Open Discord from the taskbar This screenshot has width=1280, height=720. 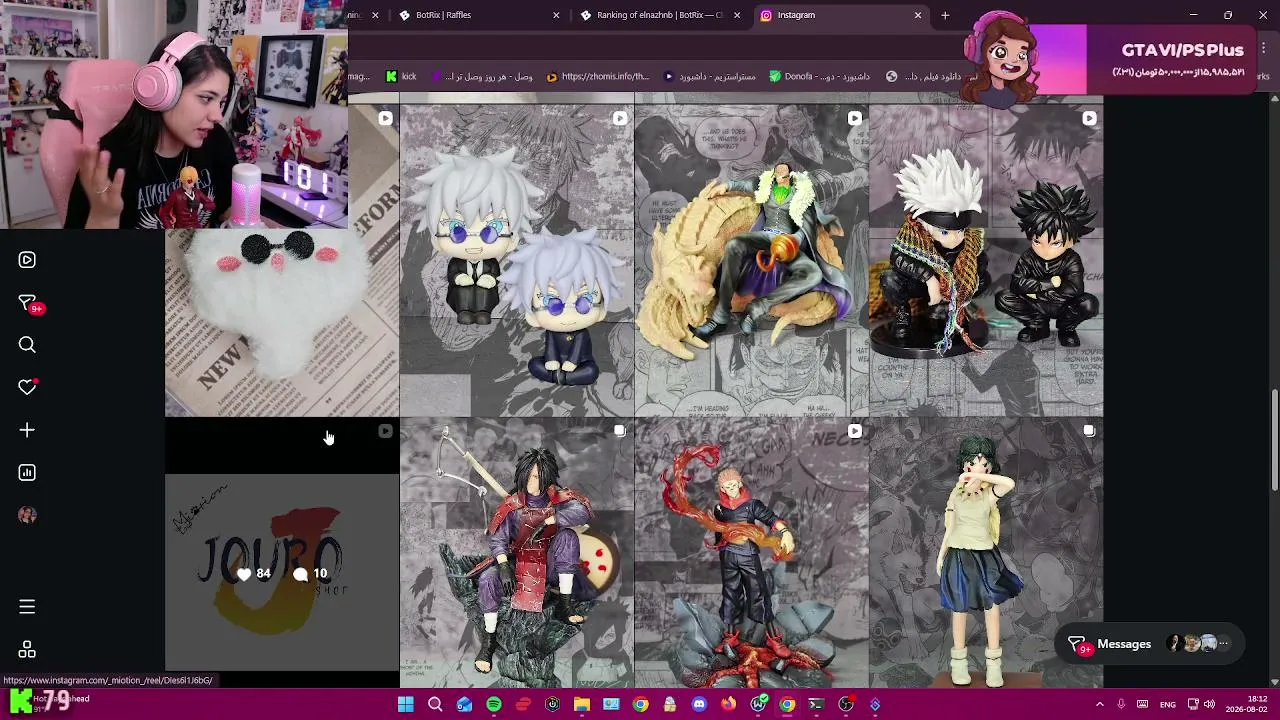click(x=699, y=704)
